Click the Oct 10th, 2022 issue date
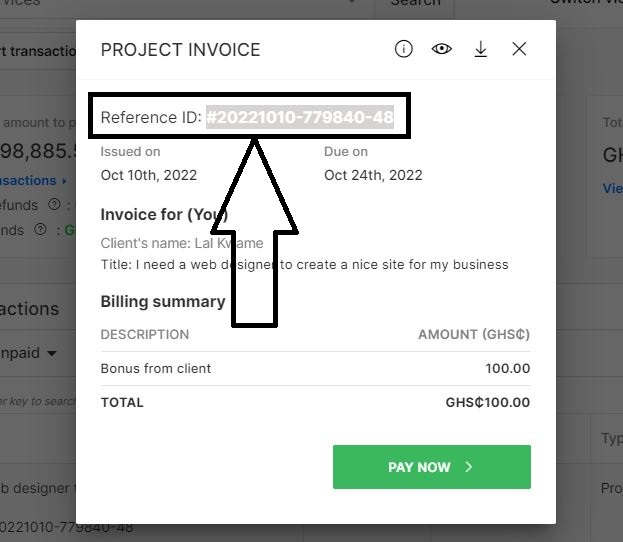Screen dimensions: 623x542 [x=149, y=175]
